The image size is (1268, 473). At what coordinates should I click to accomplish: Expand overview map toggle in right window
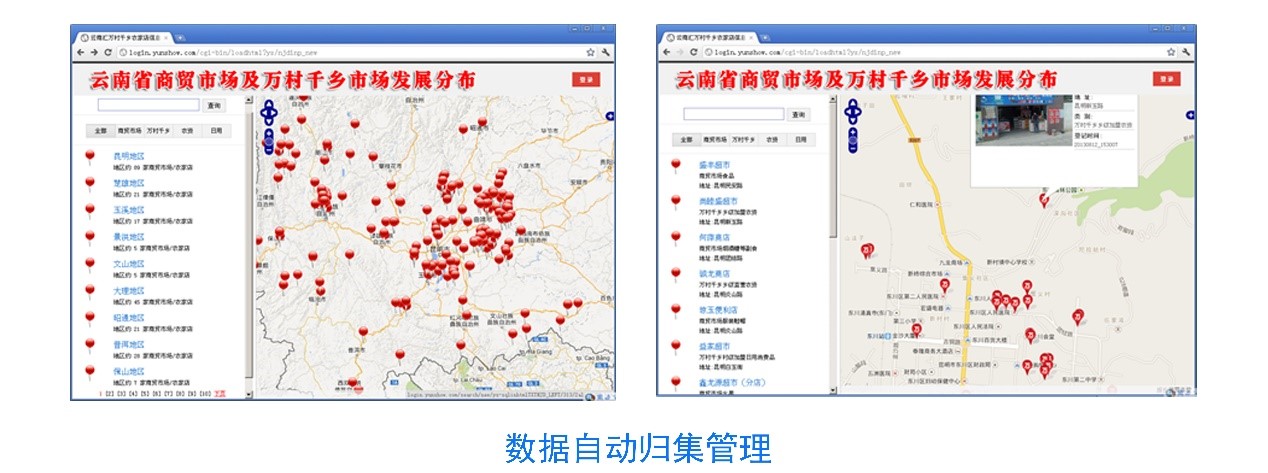coord(1189,116)
